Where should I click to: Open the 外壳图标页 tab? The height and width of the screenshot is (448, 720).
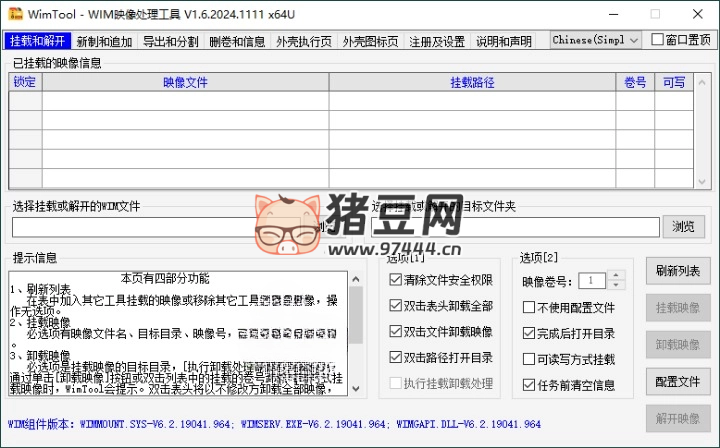point(370,41)
